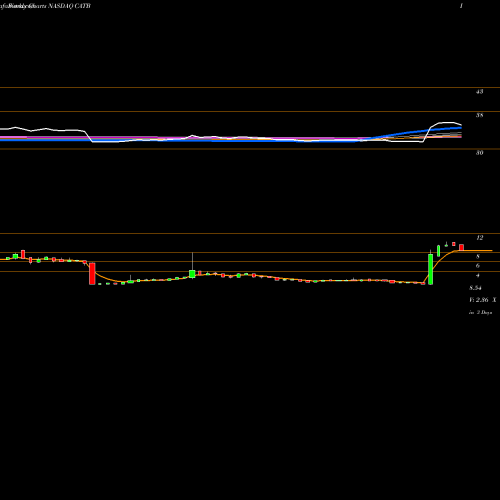Click the '6' price axis label

click(478, 266)
